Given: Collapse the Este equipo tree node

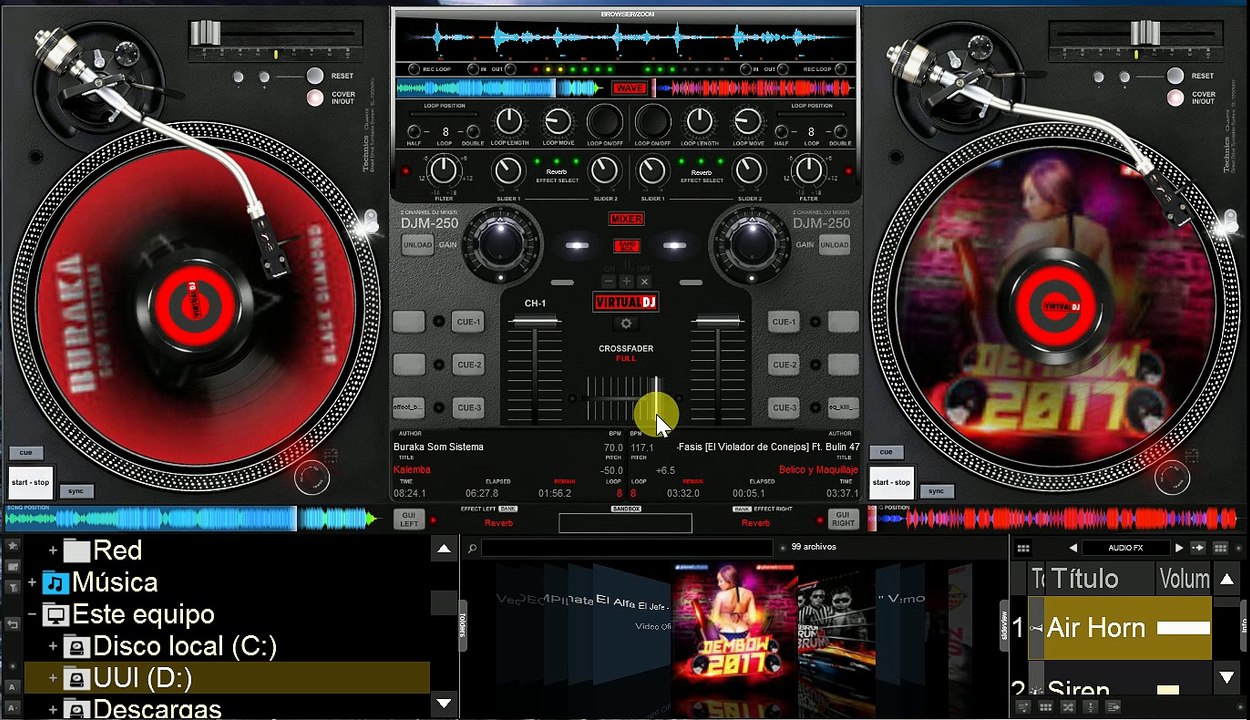Looking at the screenshot, I should click(x=32, y=614).
